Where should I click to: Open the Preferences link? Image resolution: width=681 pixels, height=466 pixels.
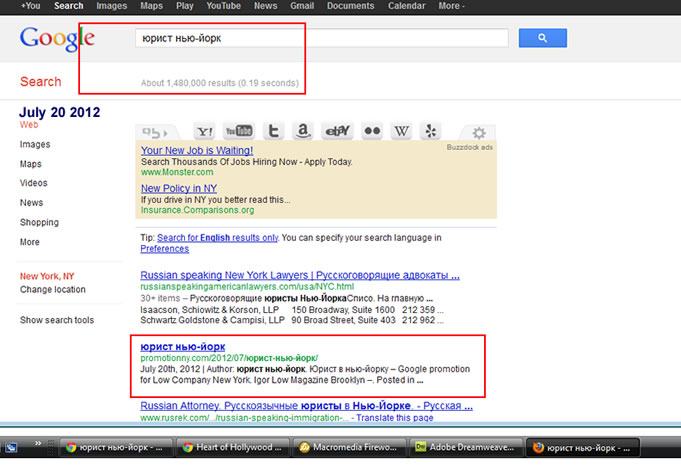(x=165, y=249)
